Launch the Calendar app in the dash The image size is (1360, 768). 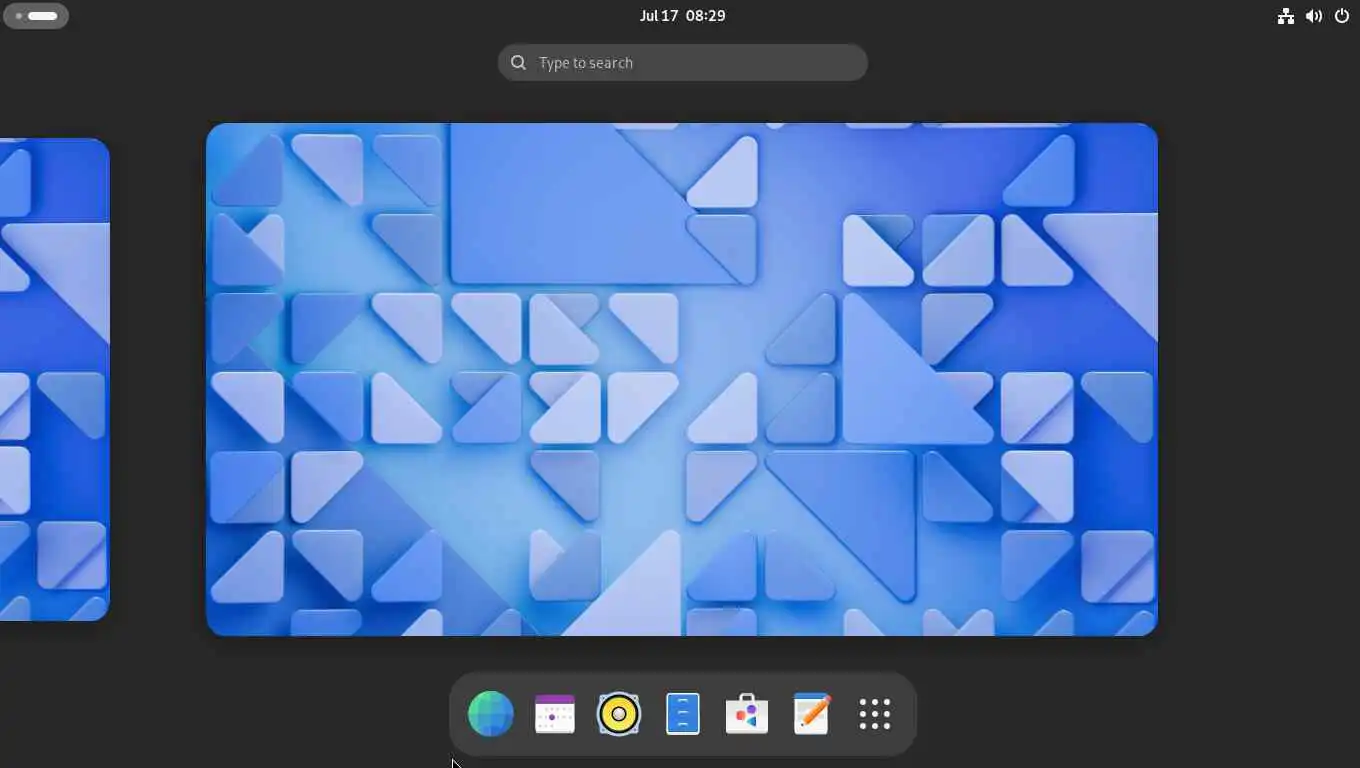(x=555, y=714)
